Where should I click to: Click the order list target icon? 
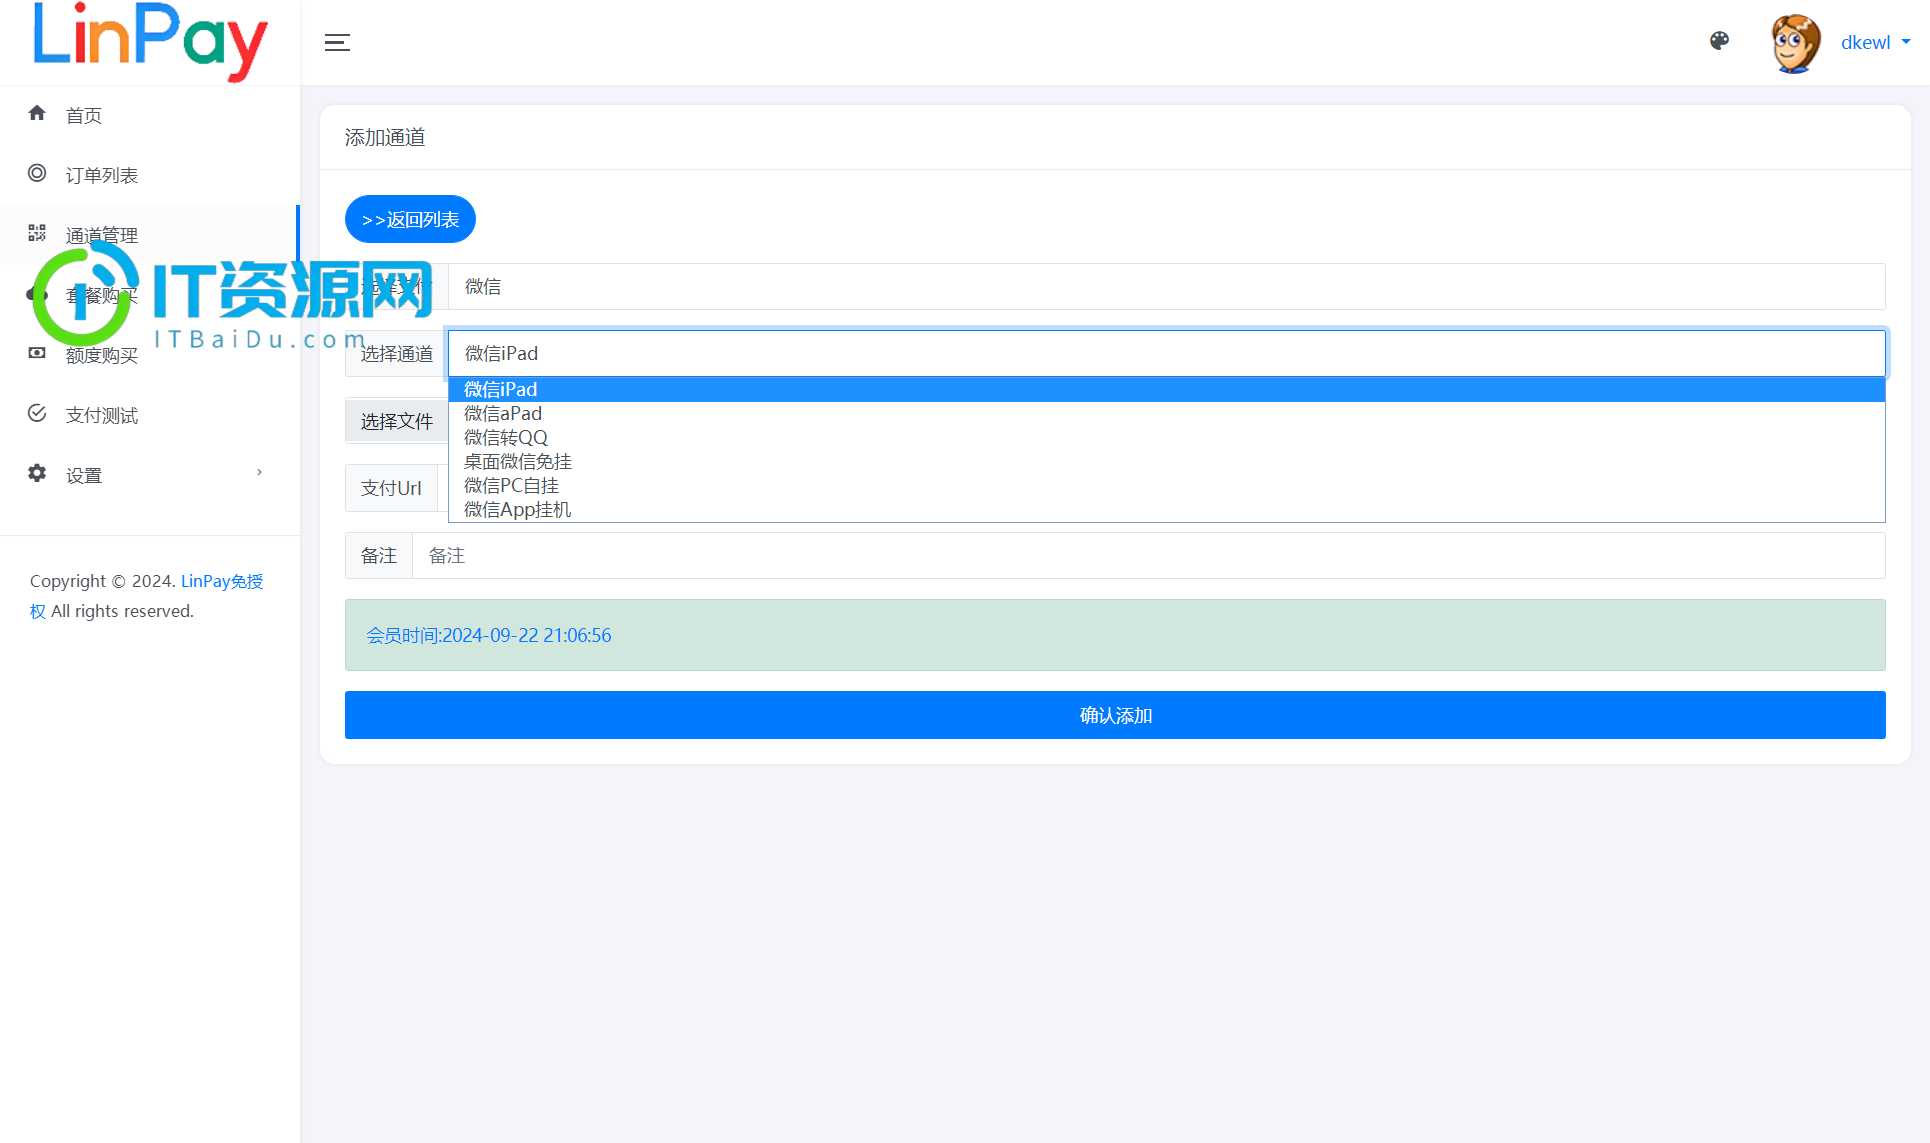(37, 173)
